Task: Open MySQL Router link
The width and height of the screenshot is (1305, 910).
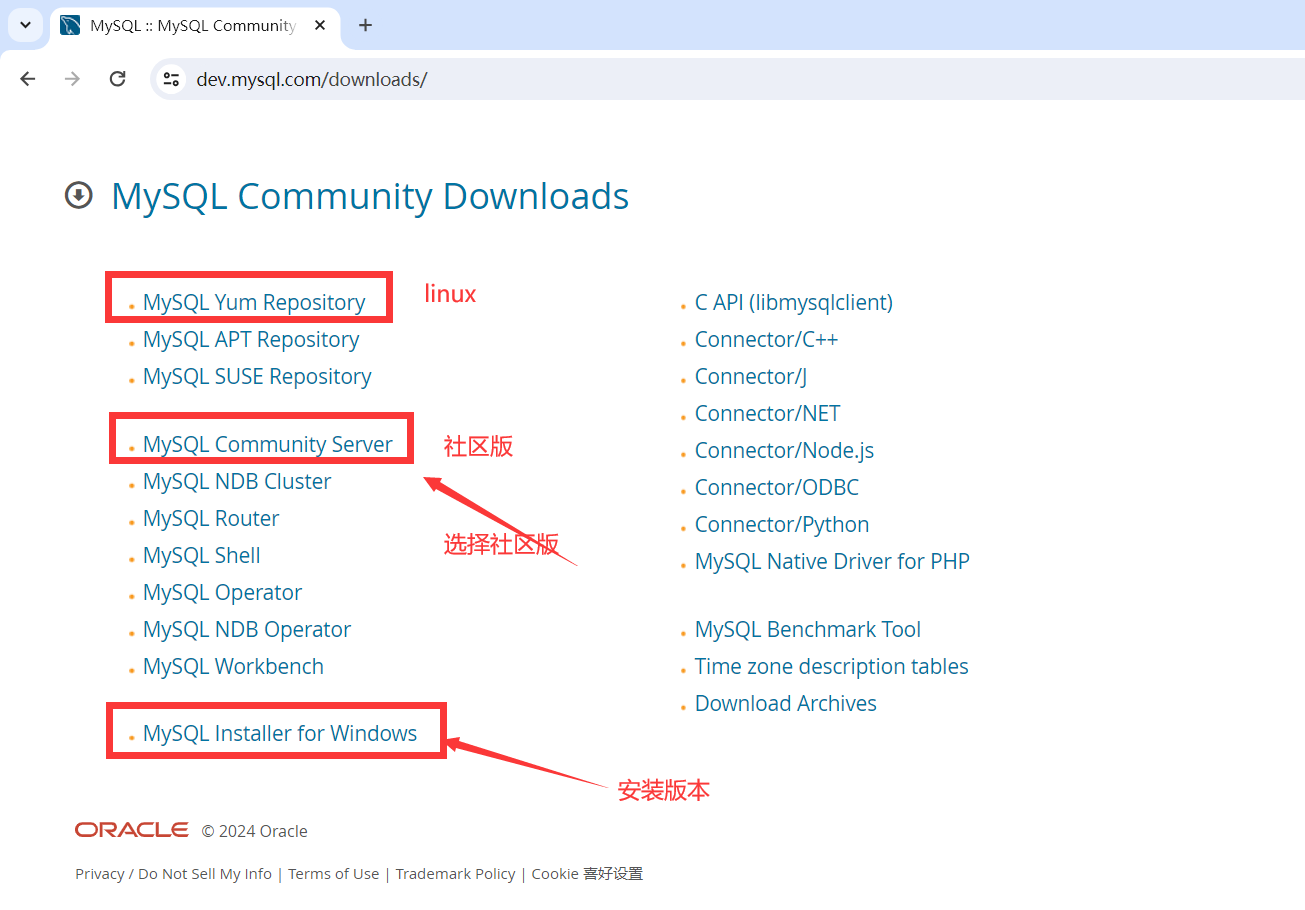Action: coord(211,518)
